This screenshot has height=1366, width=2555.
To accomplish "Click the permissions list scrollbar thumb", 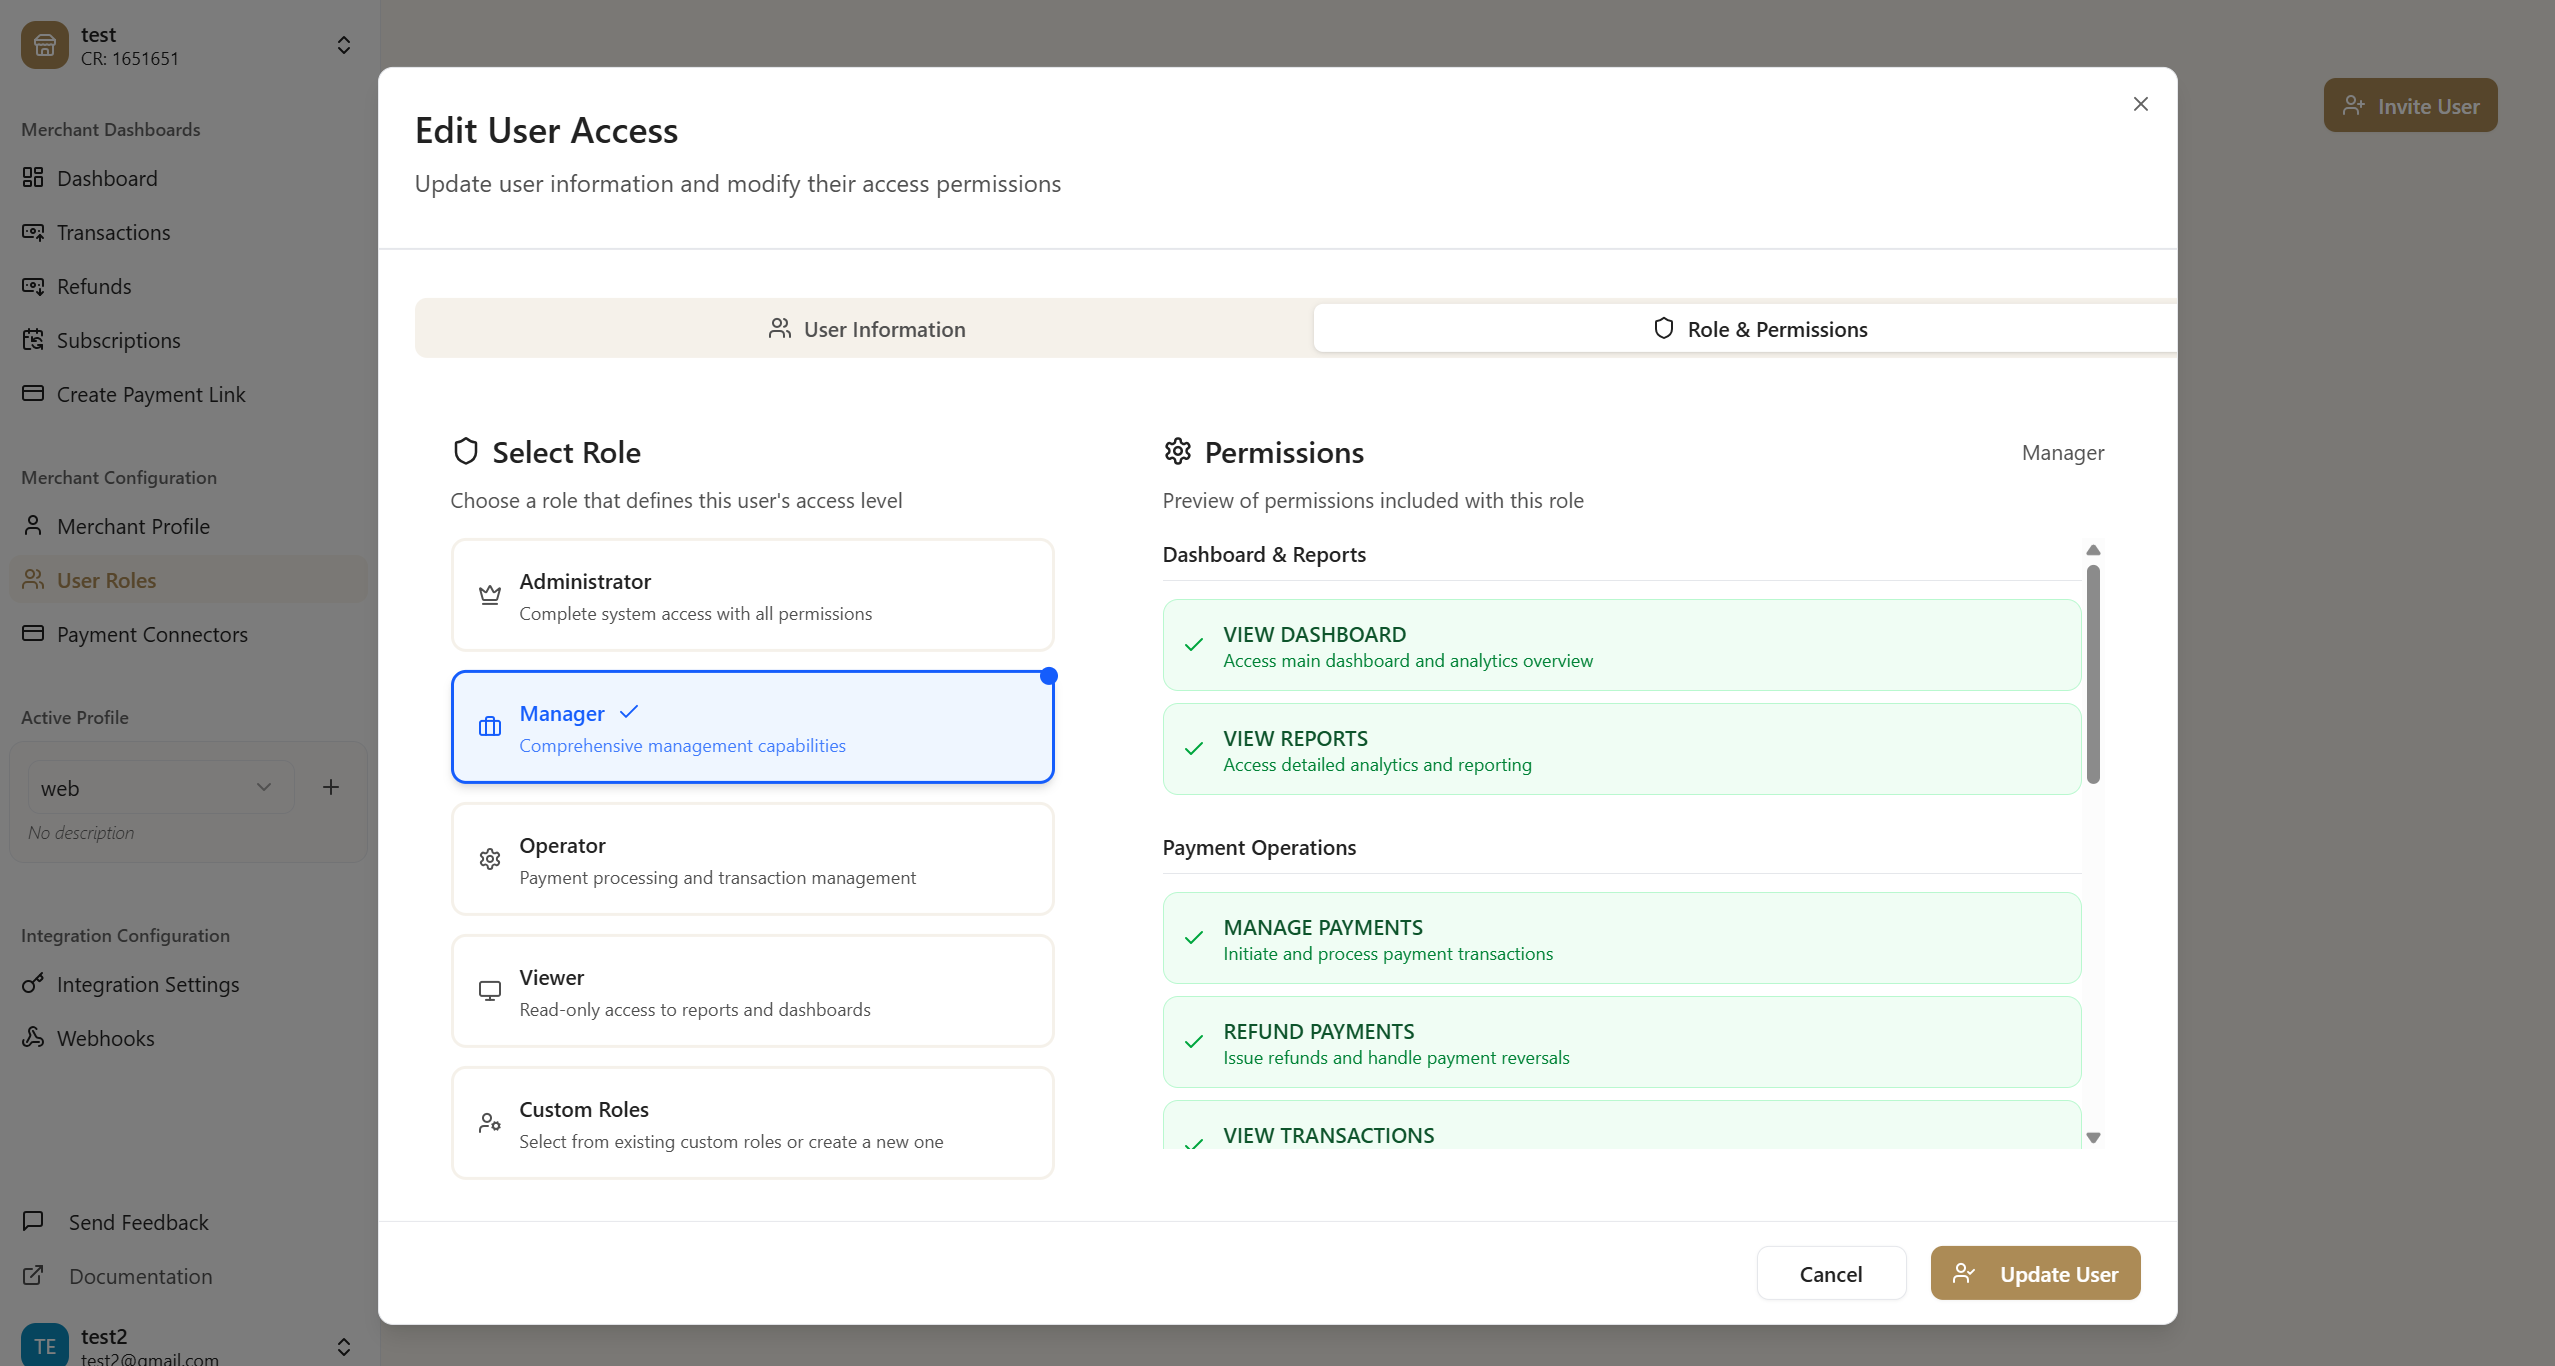I will click(2093, 675).
